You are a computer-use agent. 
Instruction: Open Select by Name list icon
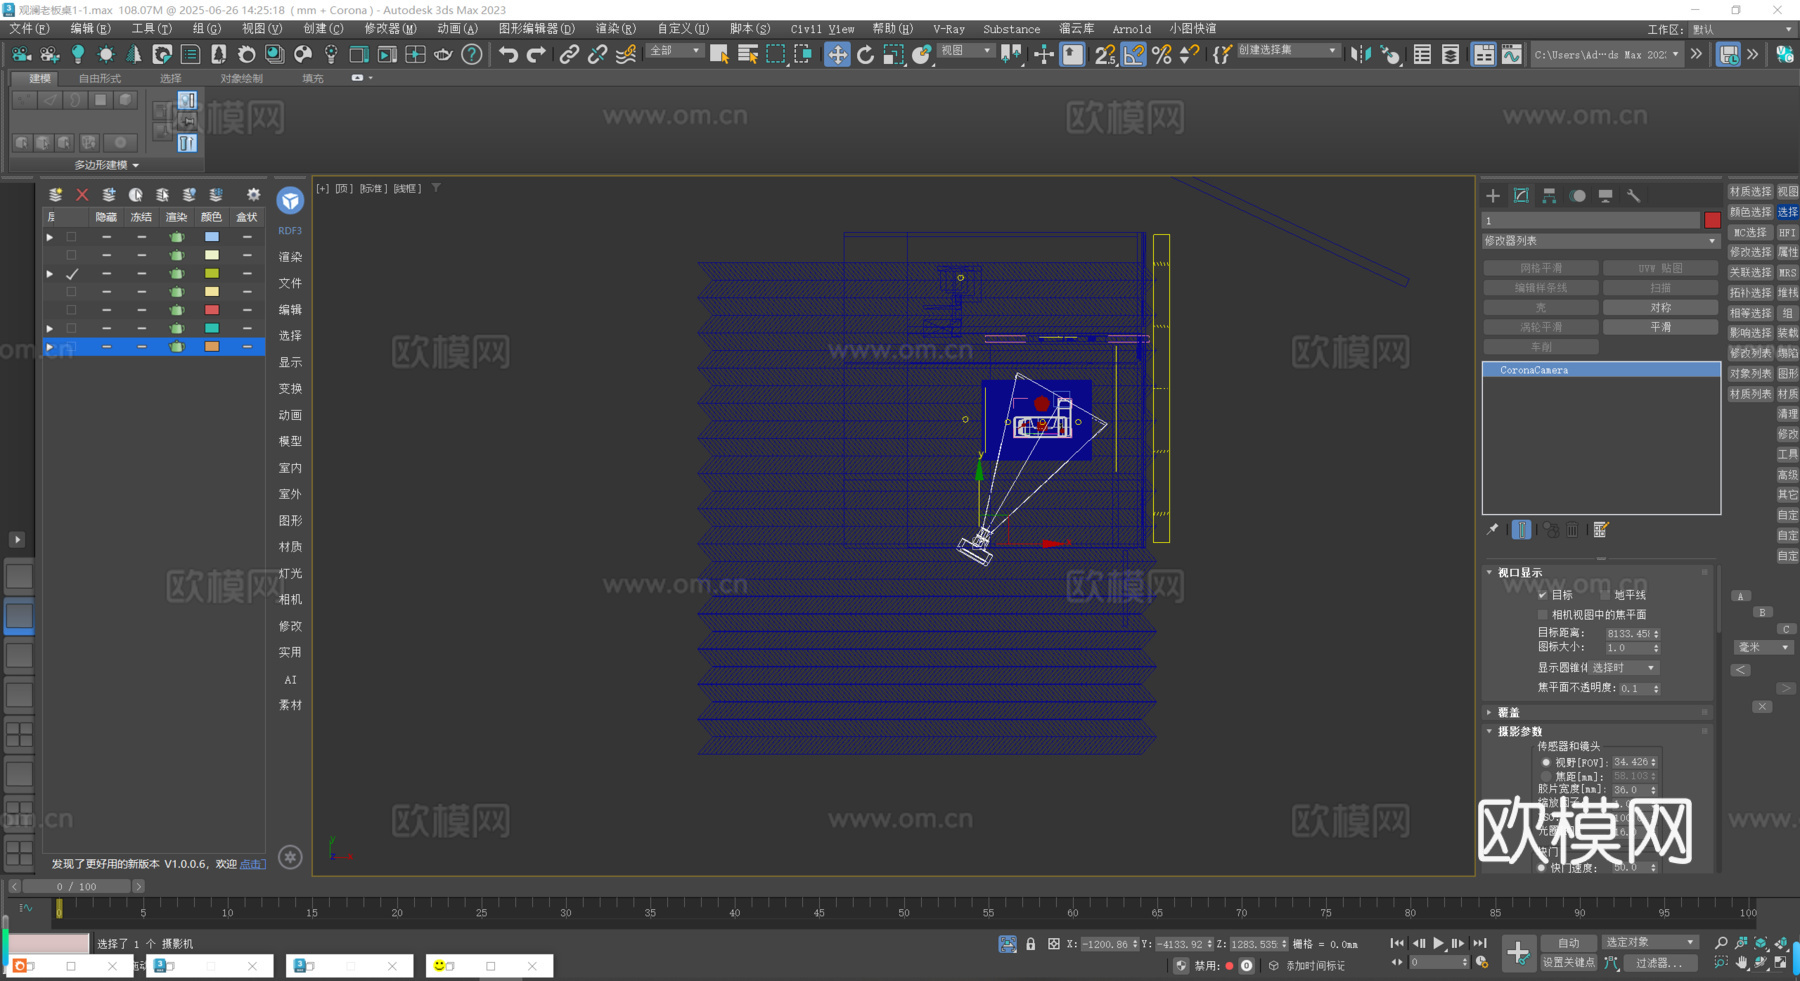(x=747, y=54)
